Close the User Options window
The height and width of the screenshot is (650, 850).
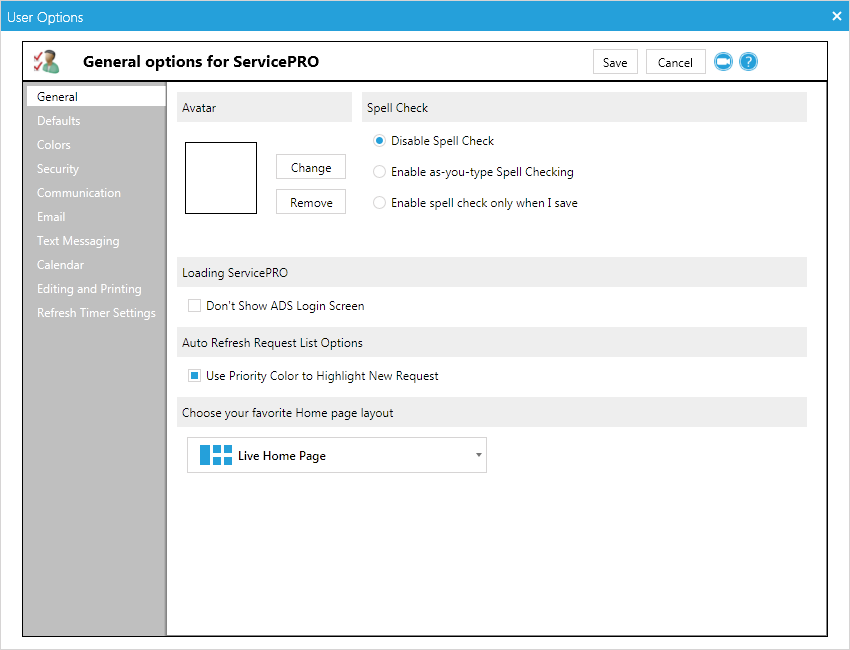tap(836, 16)
